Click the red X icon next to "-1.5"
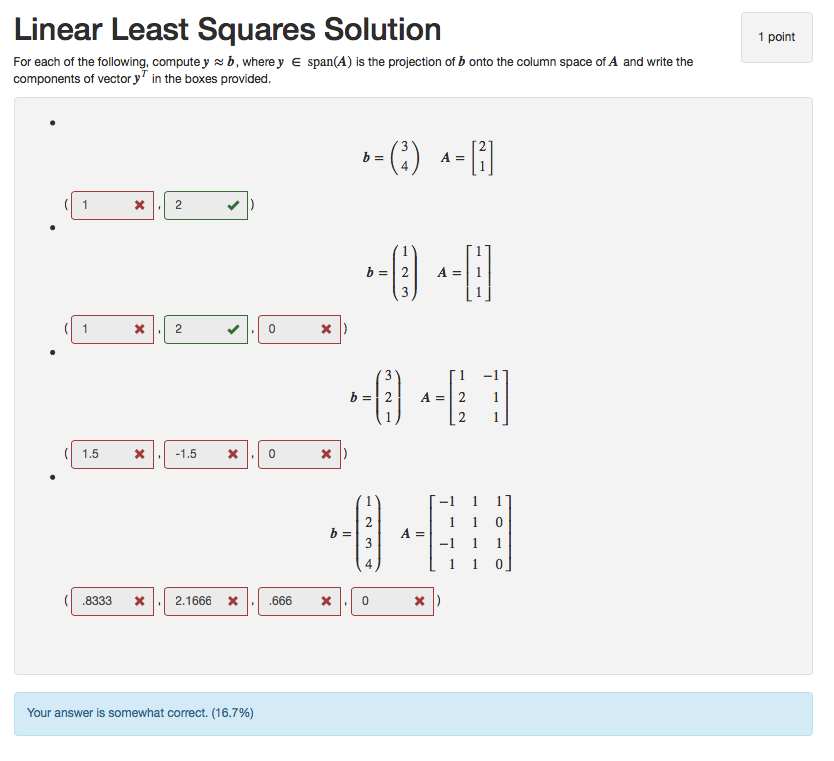 coord(231,454)
